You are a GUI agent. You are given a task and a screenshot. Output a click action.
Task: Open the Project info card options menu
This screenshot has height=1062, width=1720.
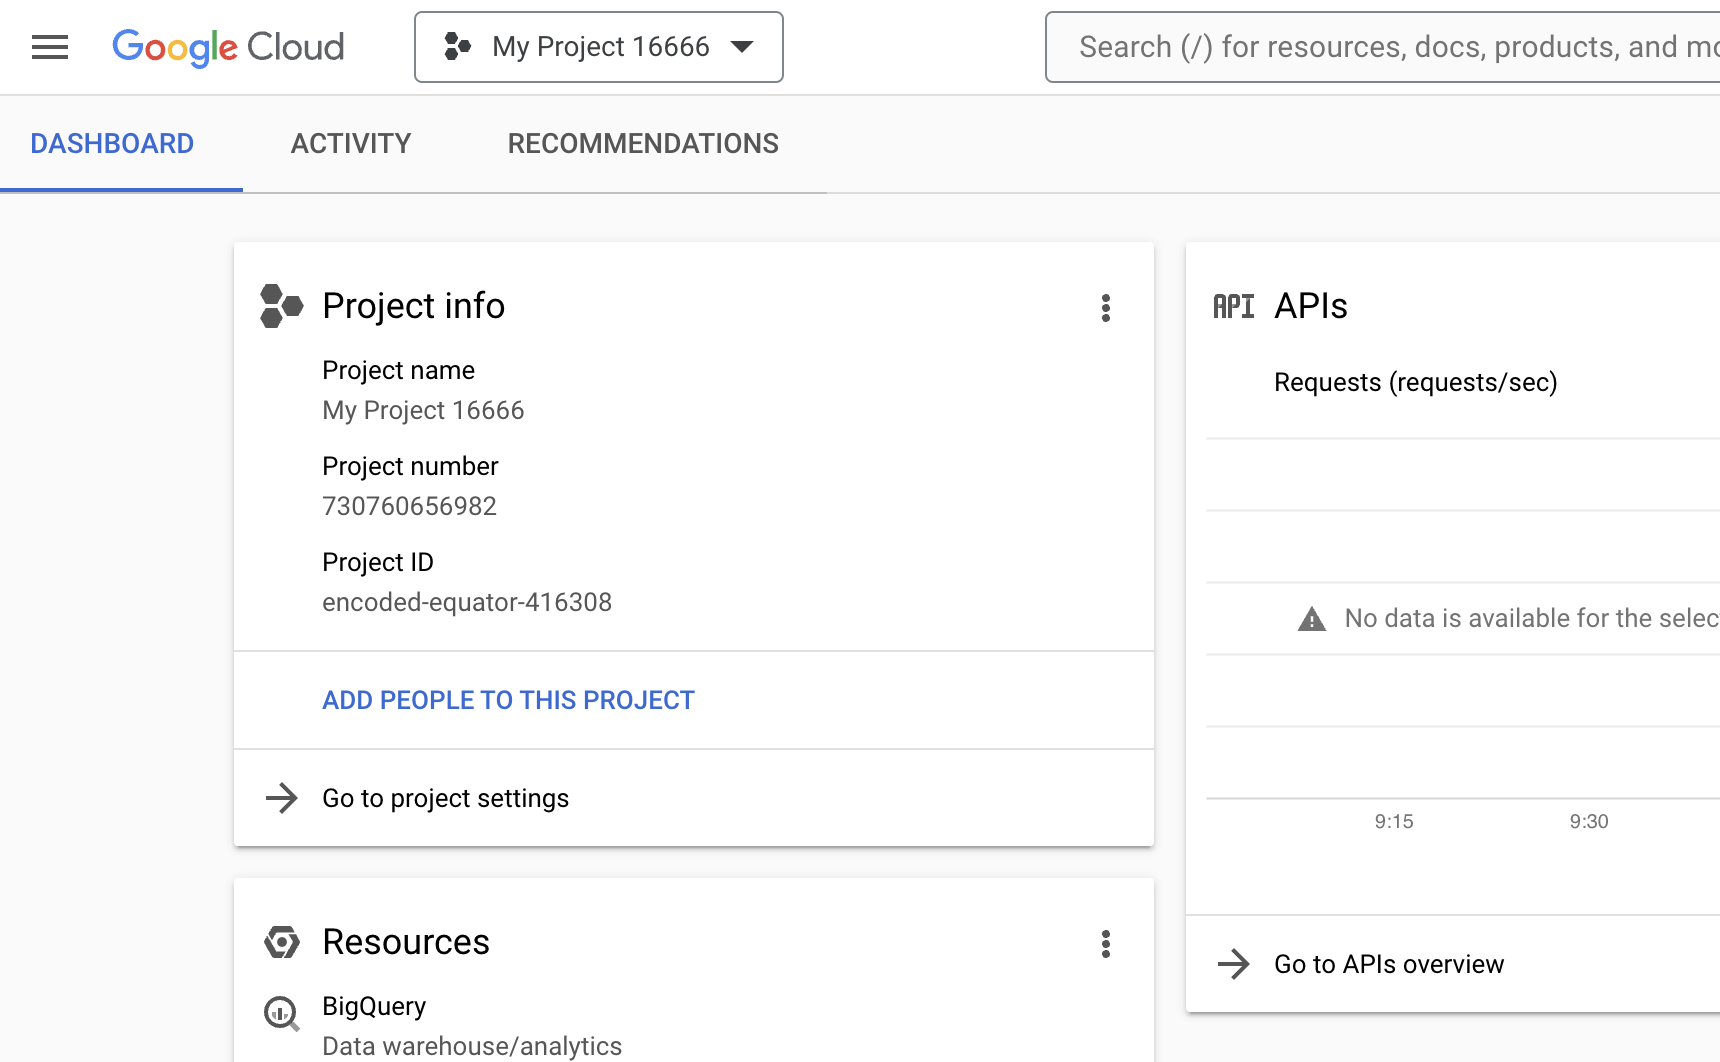1106,308
